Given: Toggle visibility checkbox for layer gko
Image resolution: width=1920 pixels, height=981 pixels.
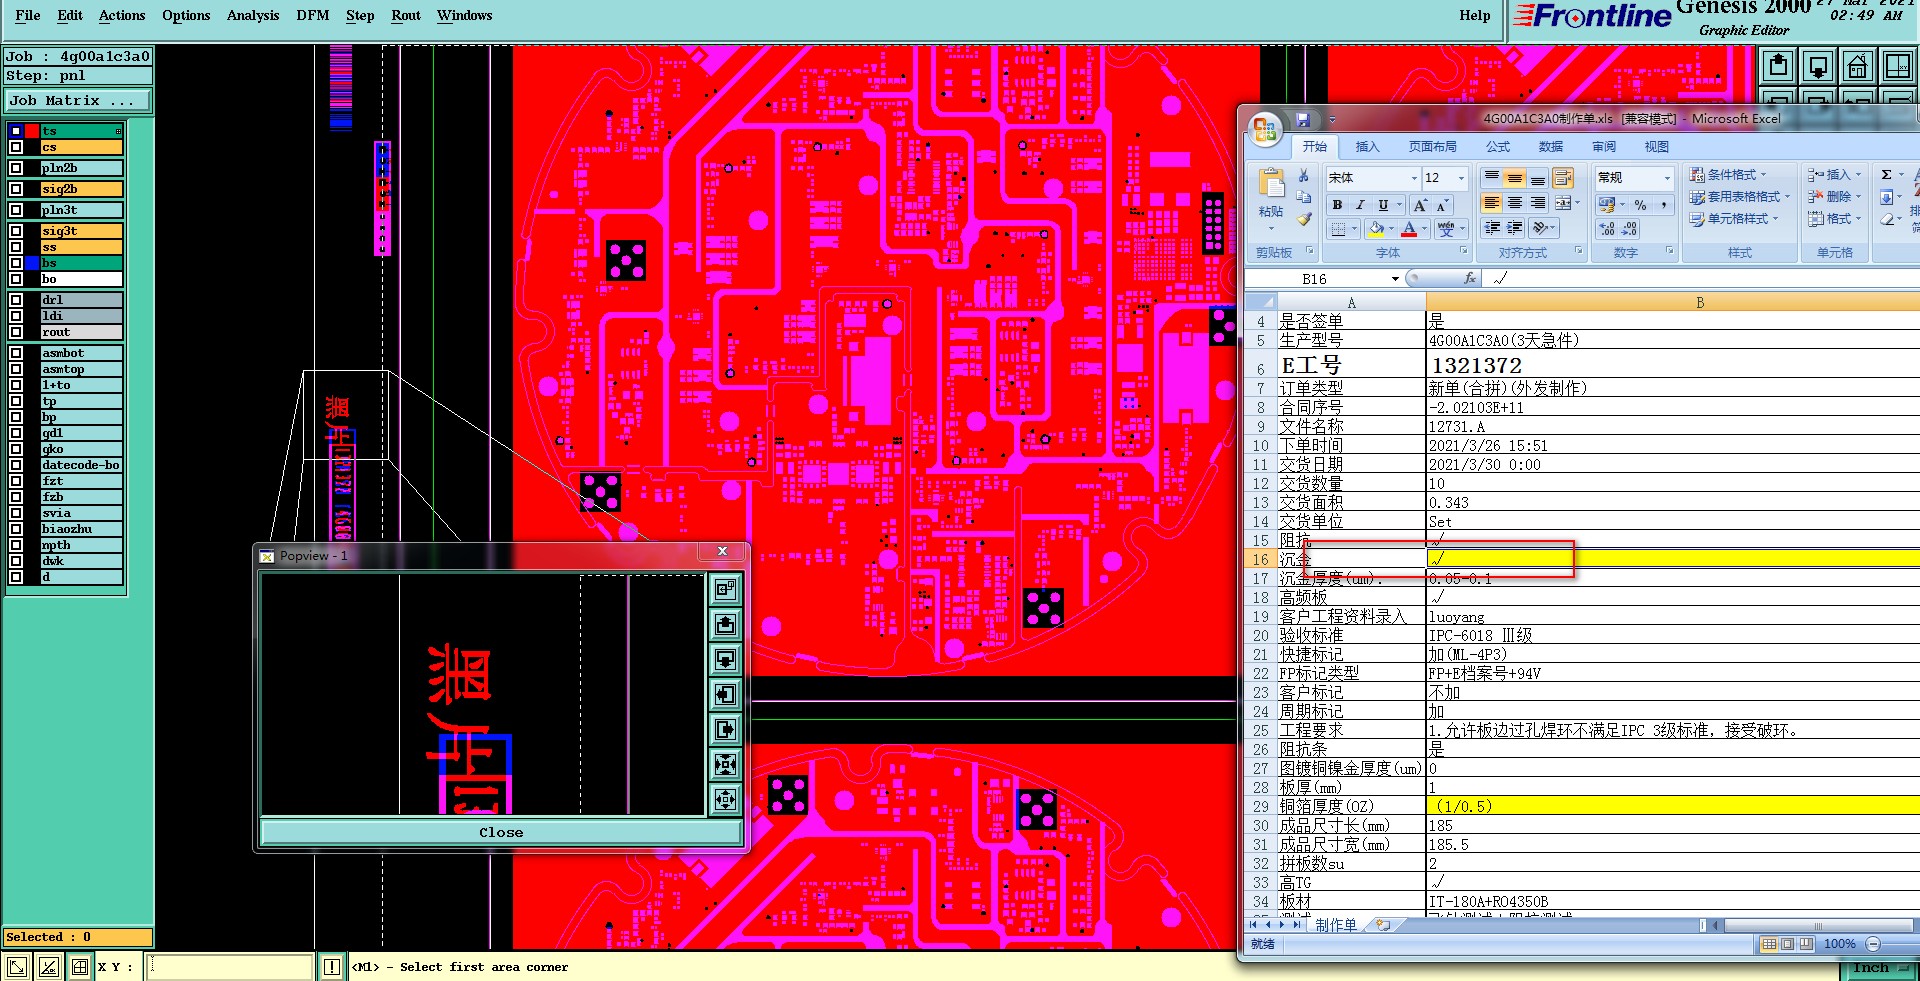Looking at the screenshot, I should [16, 449].
